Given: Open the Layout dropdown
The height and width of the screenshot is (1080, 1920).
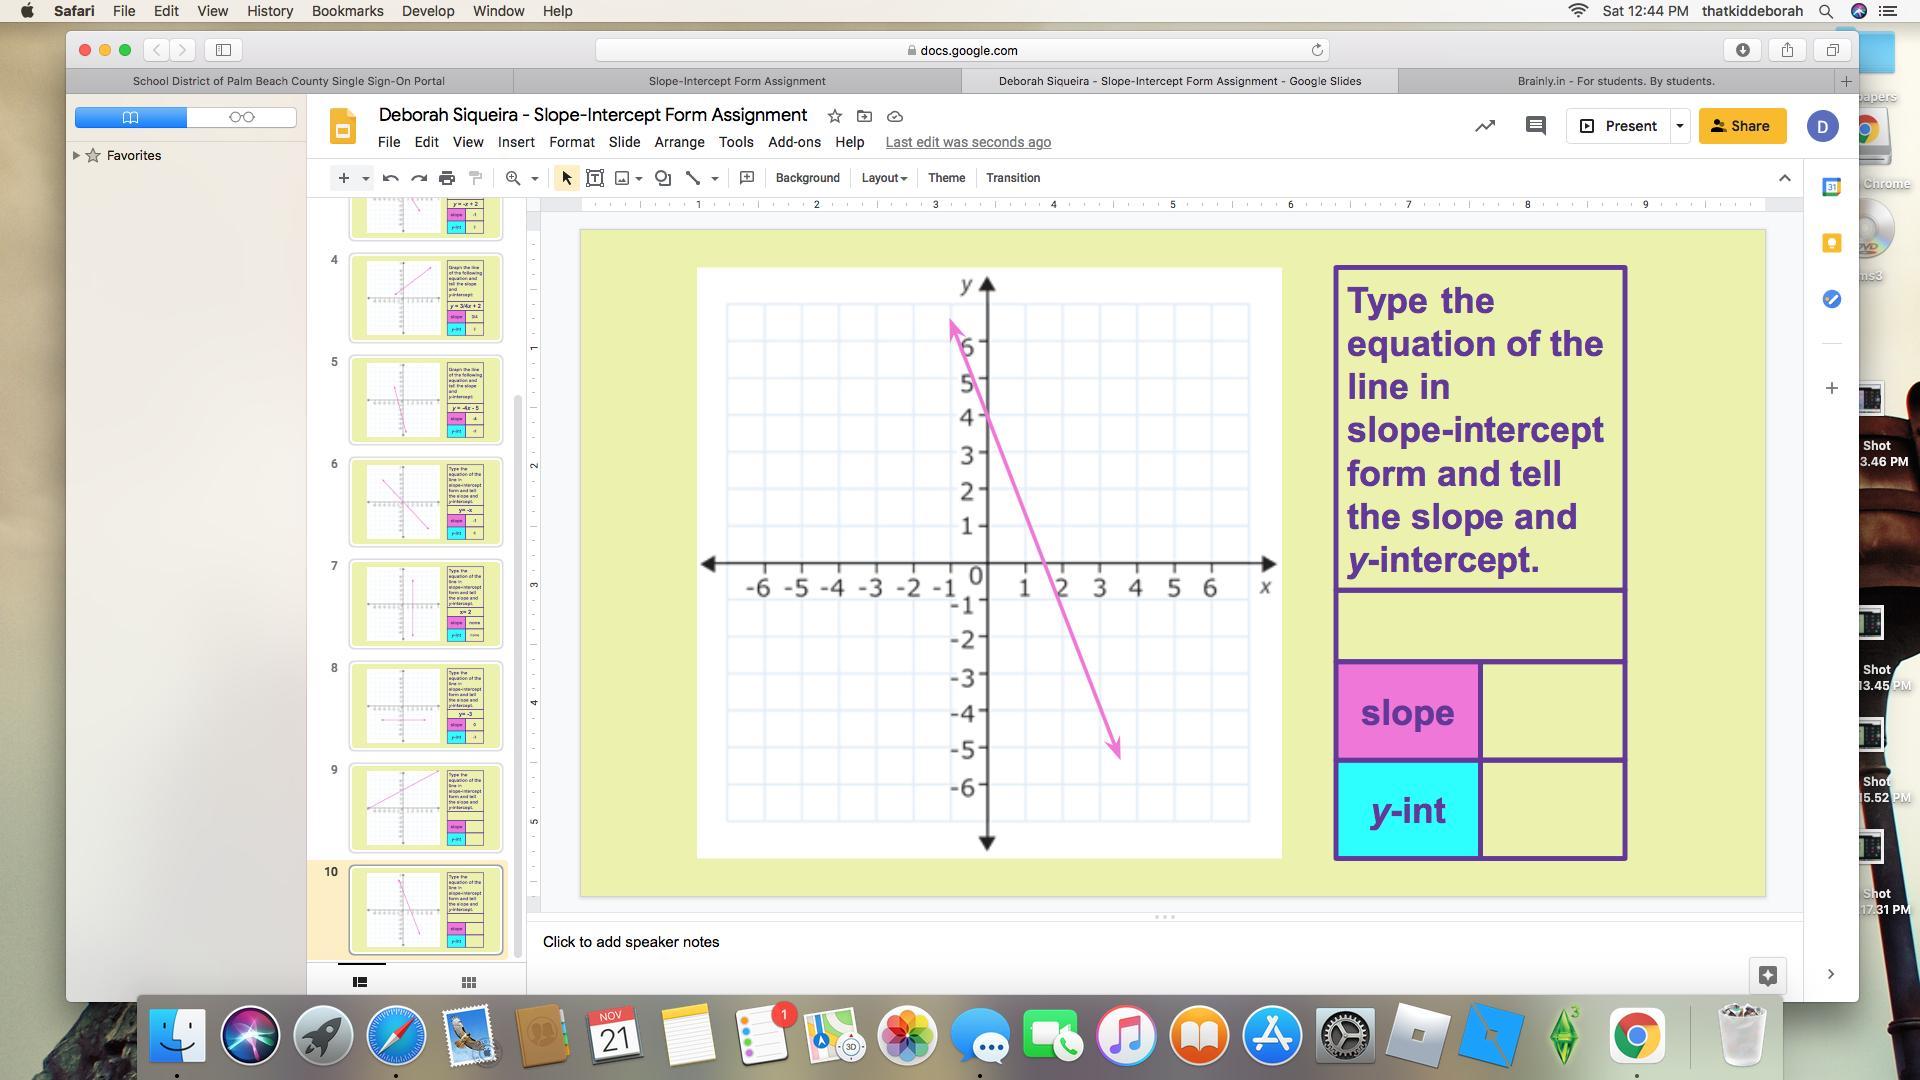Looking at the screenshot, I should click(884, 178).
